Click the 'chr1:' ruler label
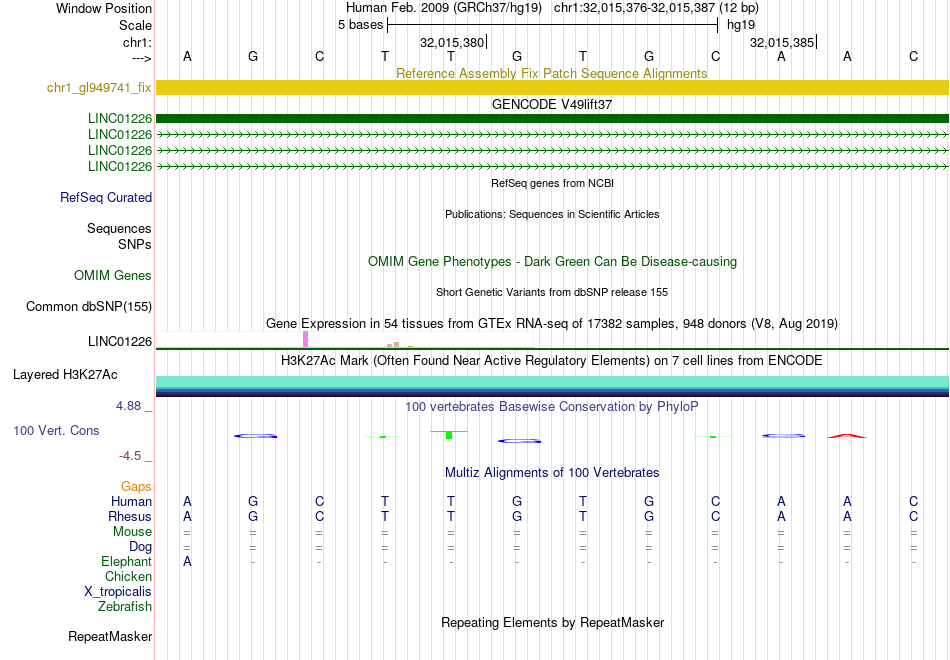Viewport: 950px width, 660px height. tap(138, 42)
